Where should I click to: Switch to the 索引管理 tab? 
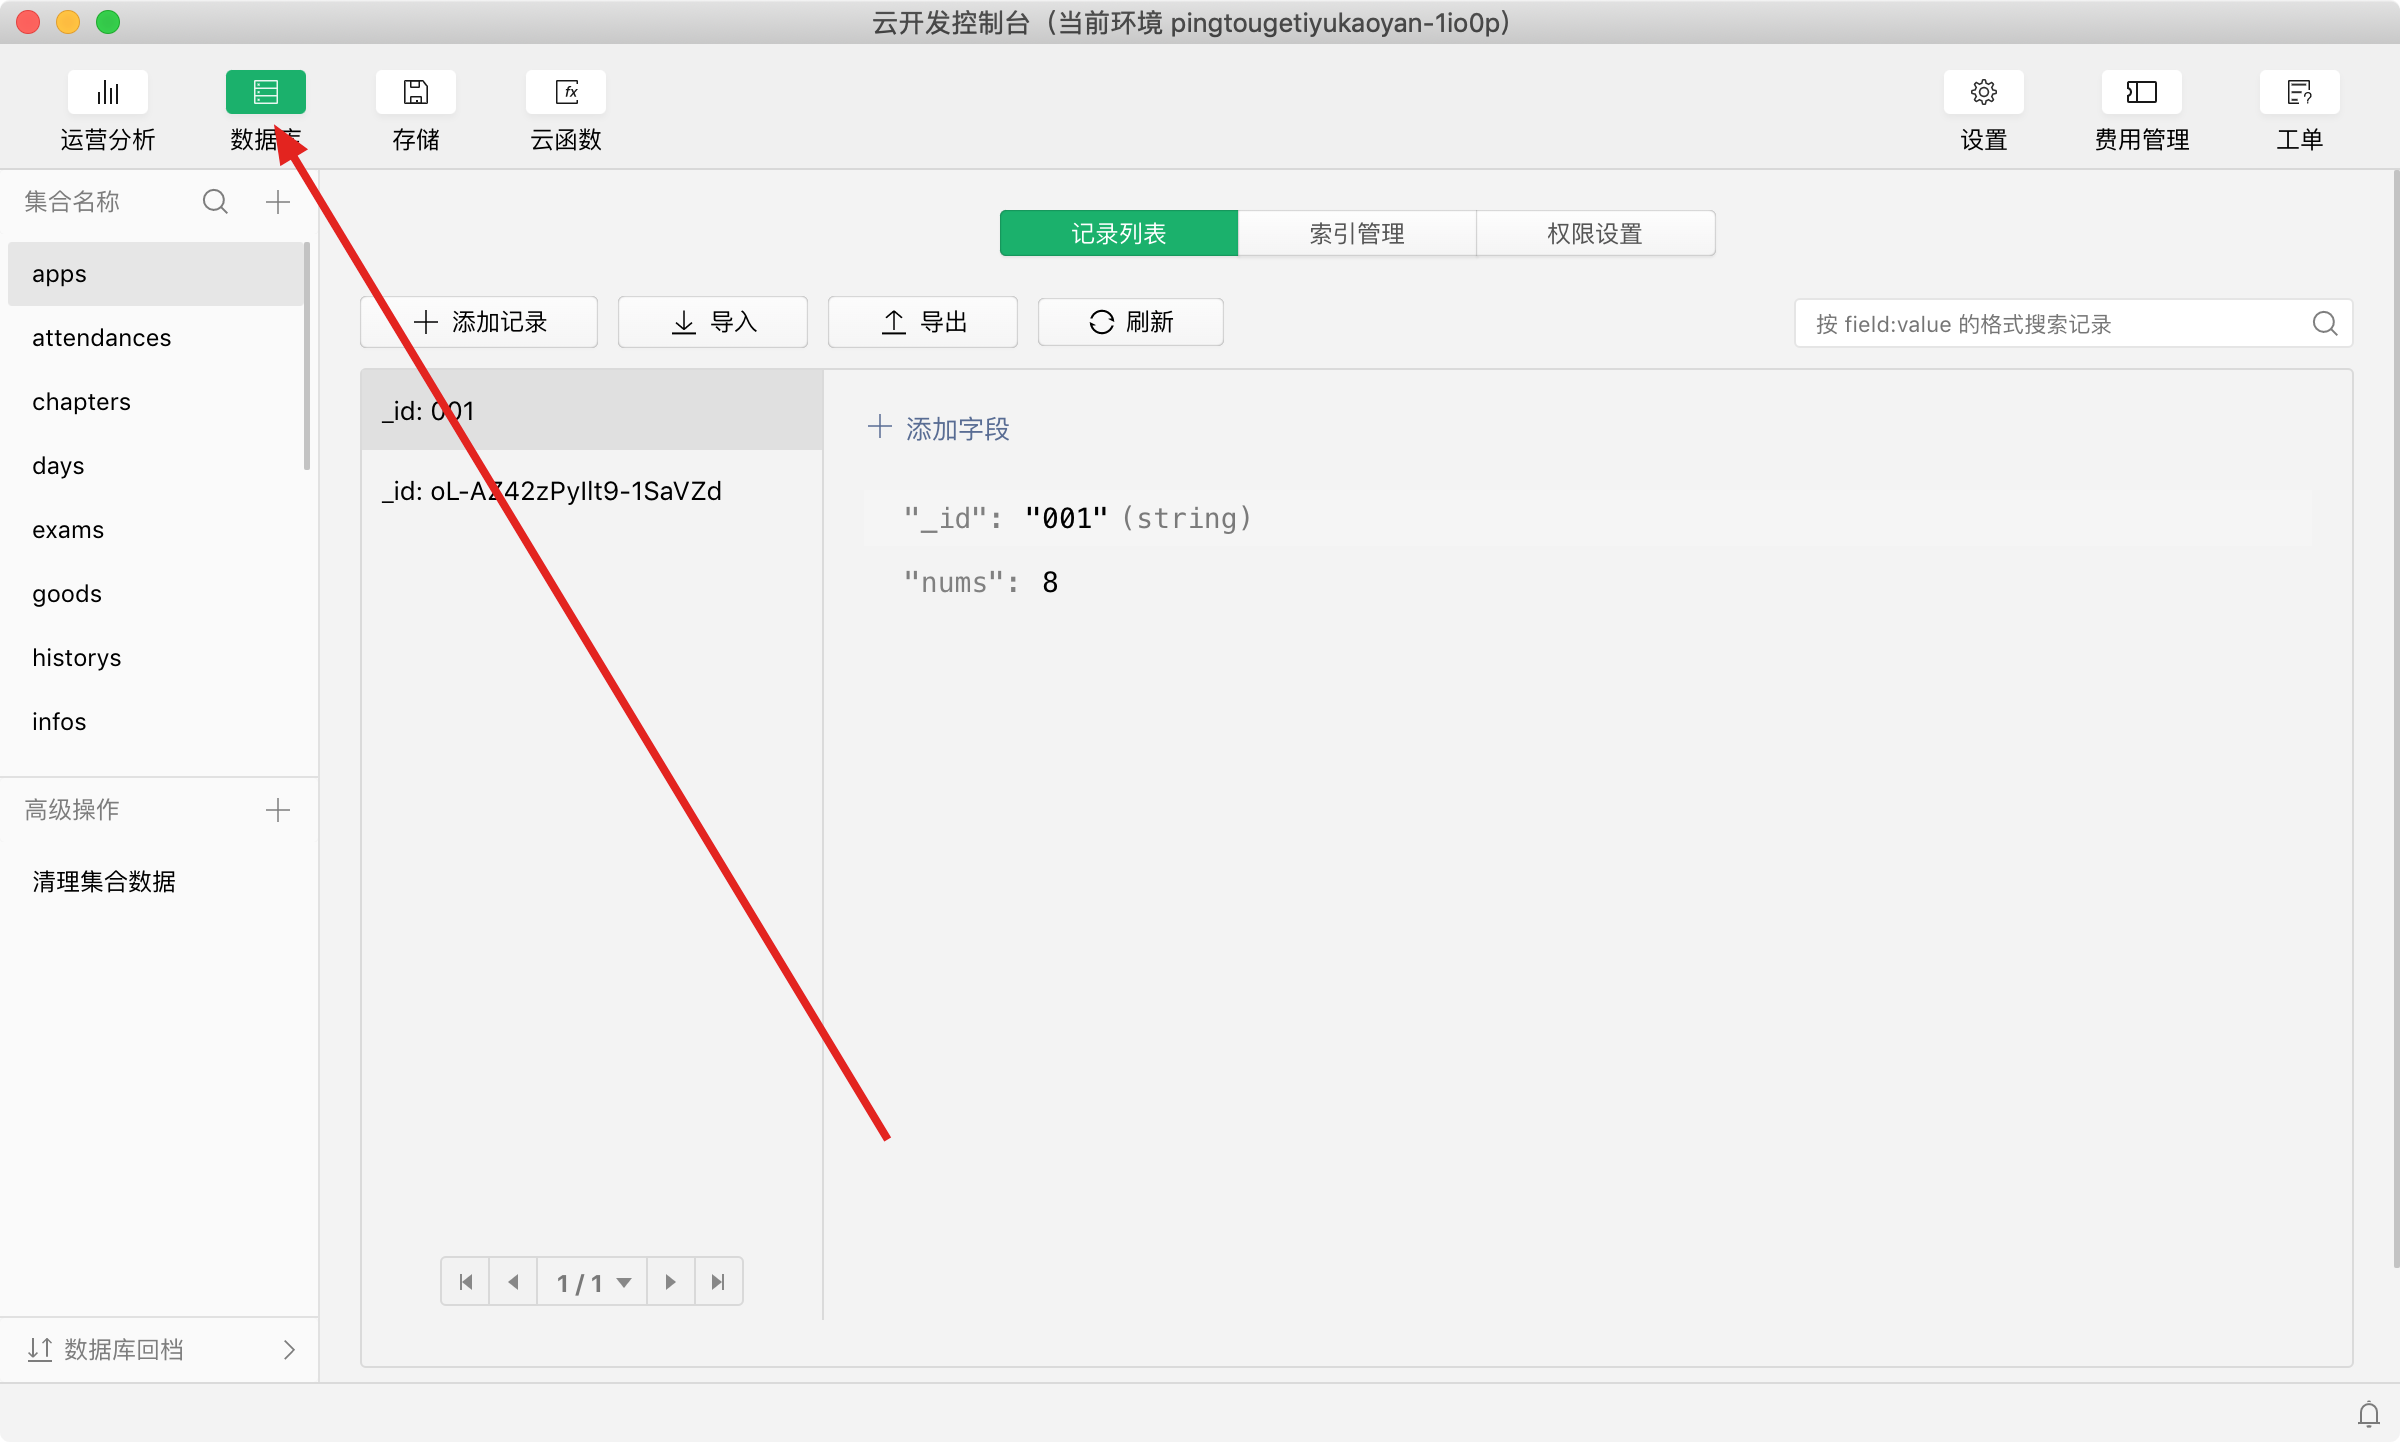click(1356, 234)
